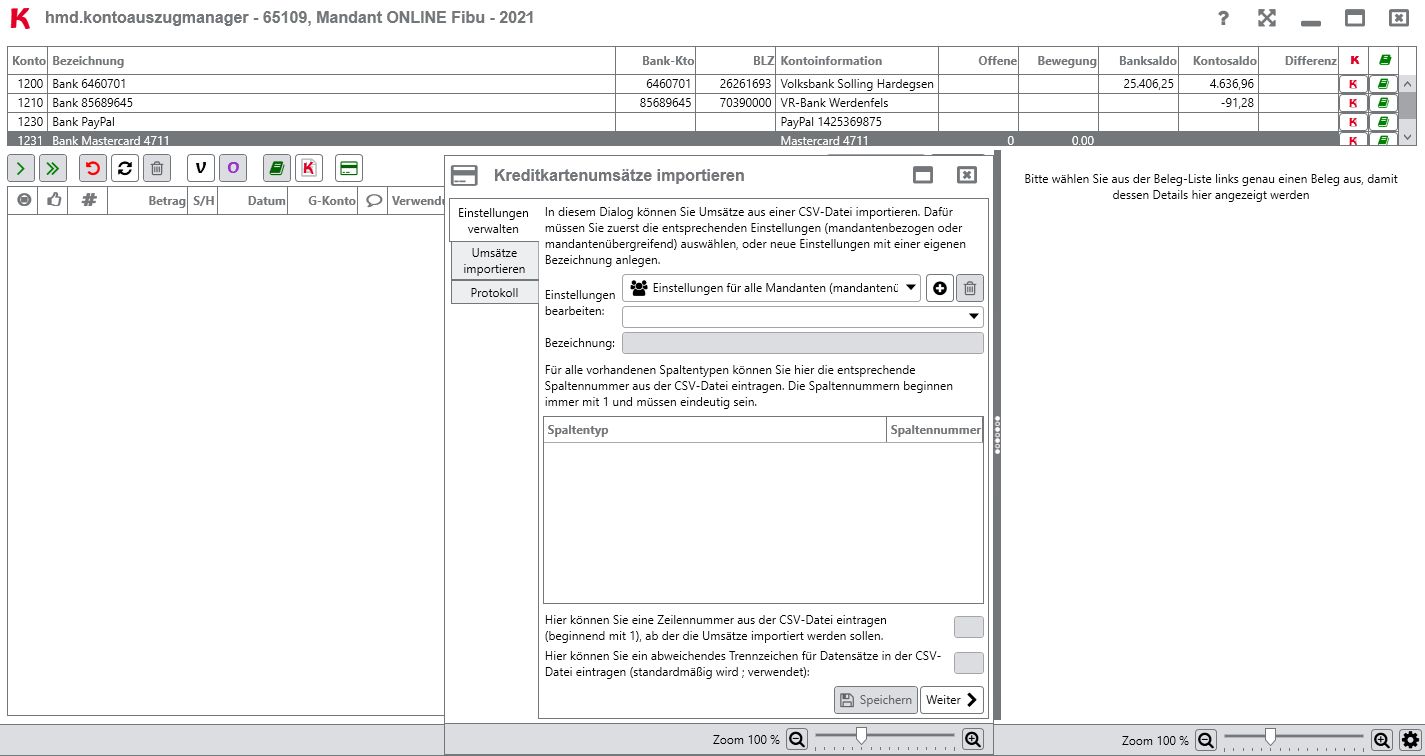This screenshot has height=756, width=1425.
Task: Click the CSV start row number field
Action: pyautogui.click(x=967, y=627)
